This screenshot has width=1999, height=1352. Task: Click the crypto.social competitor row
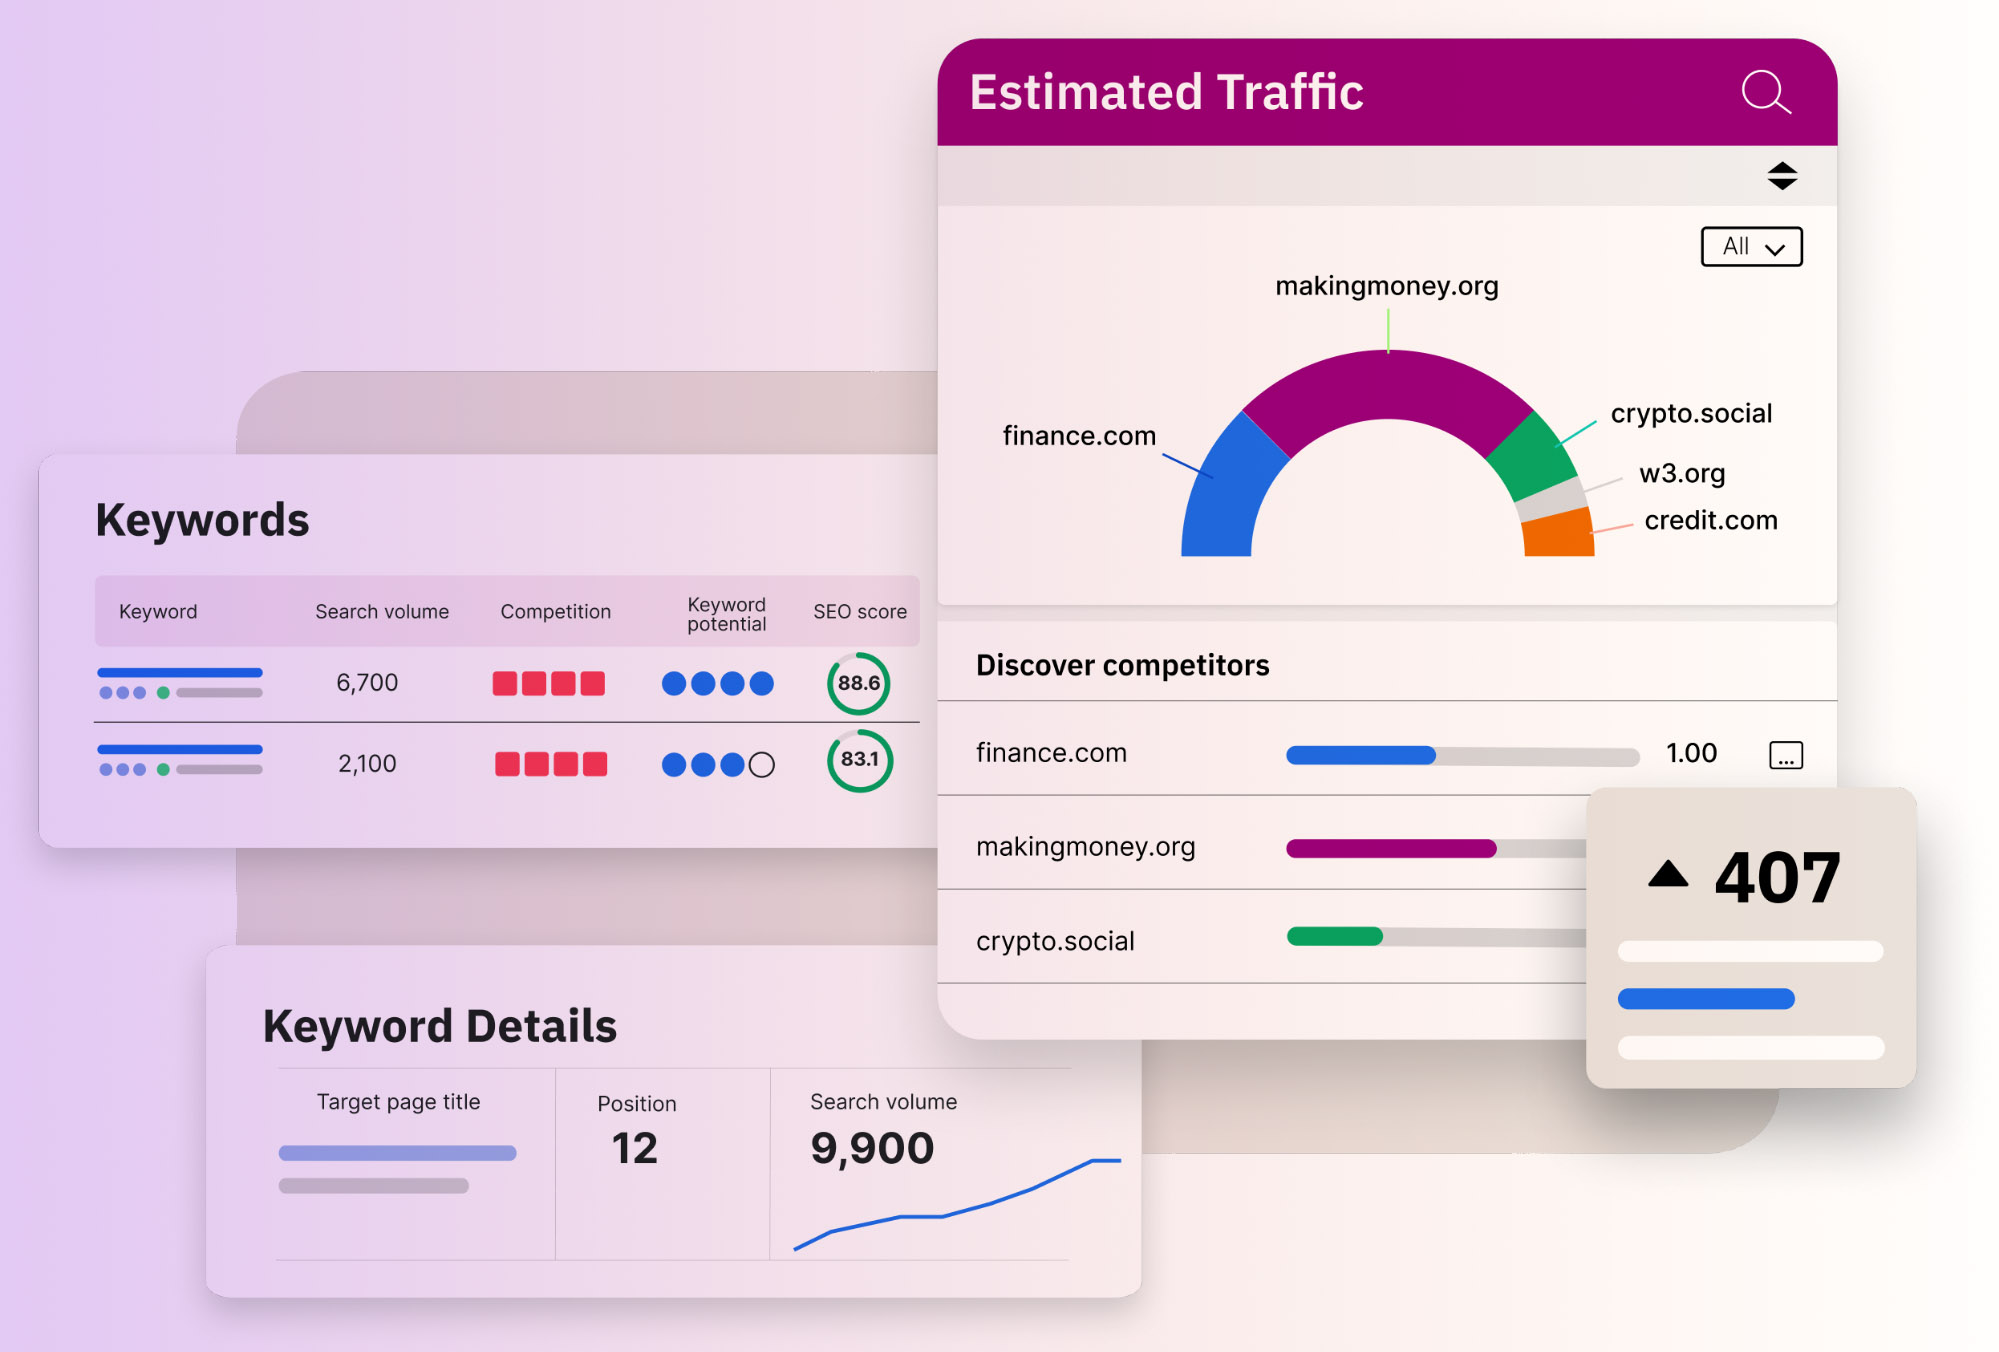click(1055, 941)
